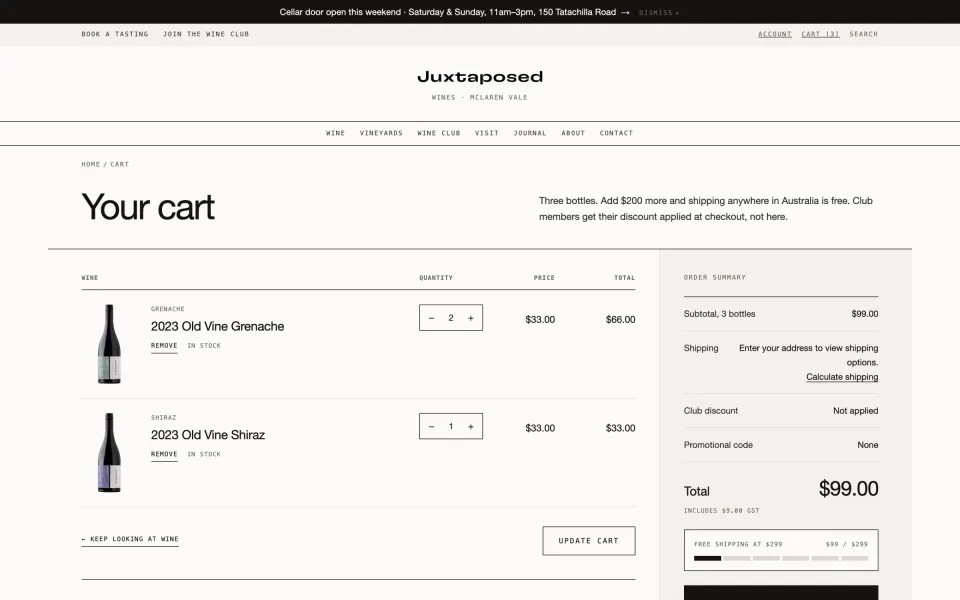Image resolution: width=960 pixels, height=600 pixels.
Task: Click the Subtotal, 3 bottles row
Action: [781, 314]
